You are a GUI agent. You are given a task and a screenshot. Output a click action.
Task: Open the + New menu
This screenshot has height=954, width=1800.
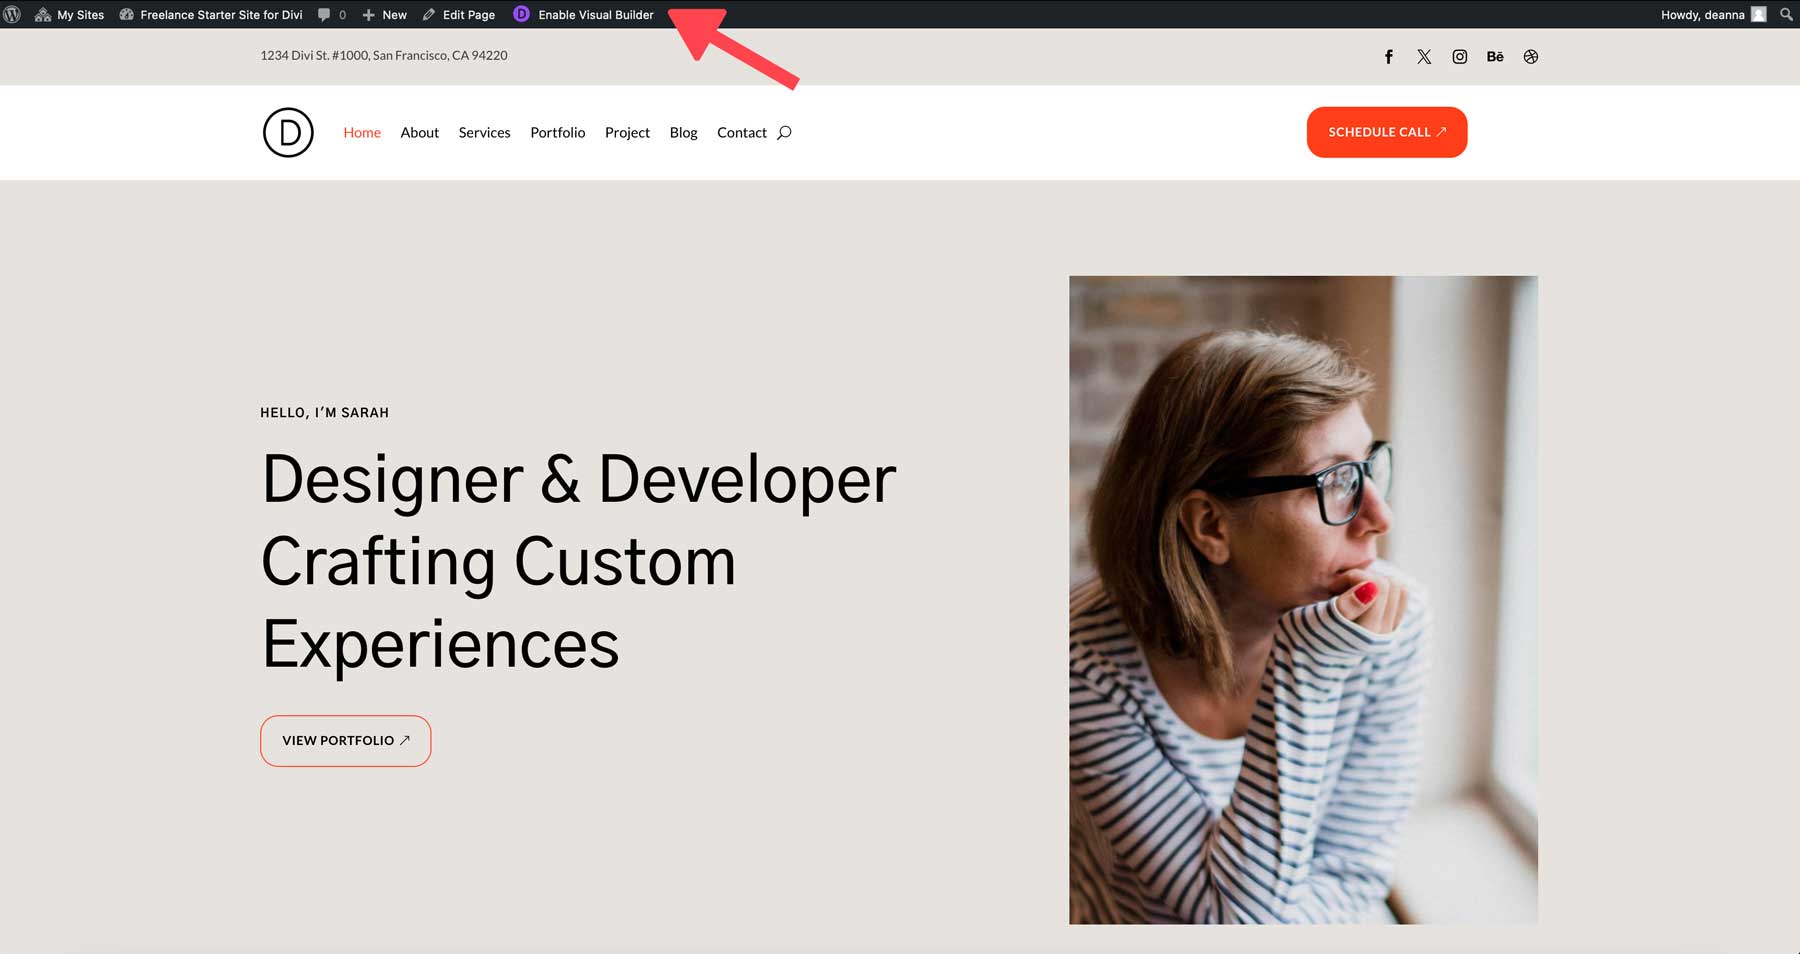[384, 14]
